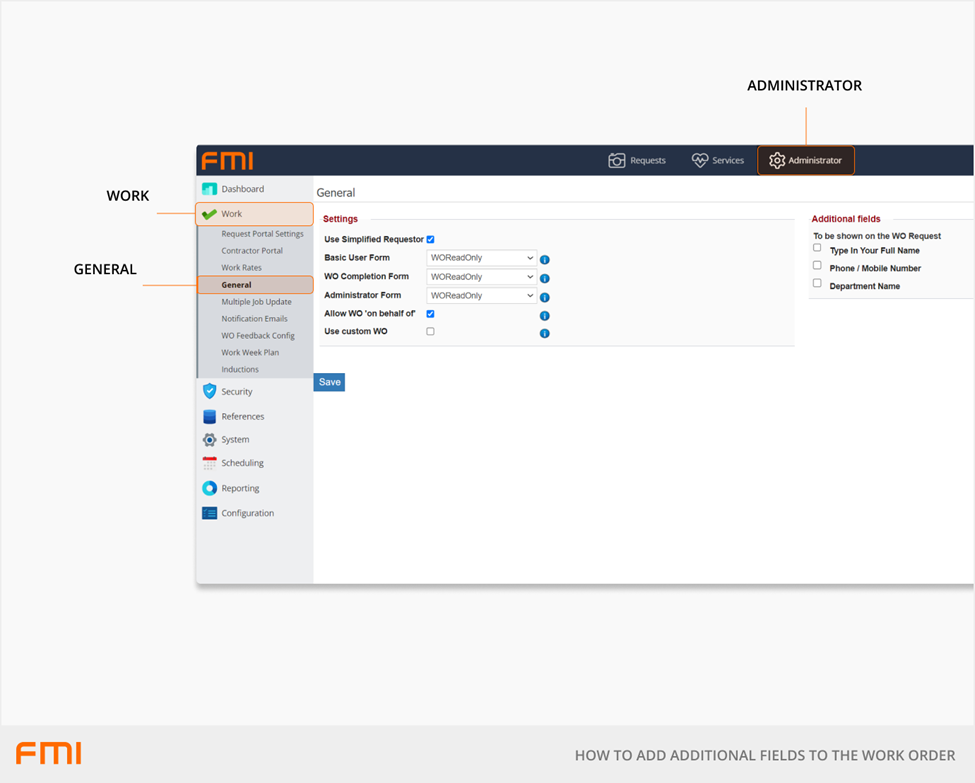The image size is (975, 783).
Task: Toggle Use Simplified Requestor checkbox
Action: (431, 240)
